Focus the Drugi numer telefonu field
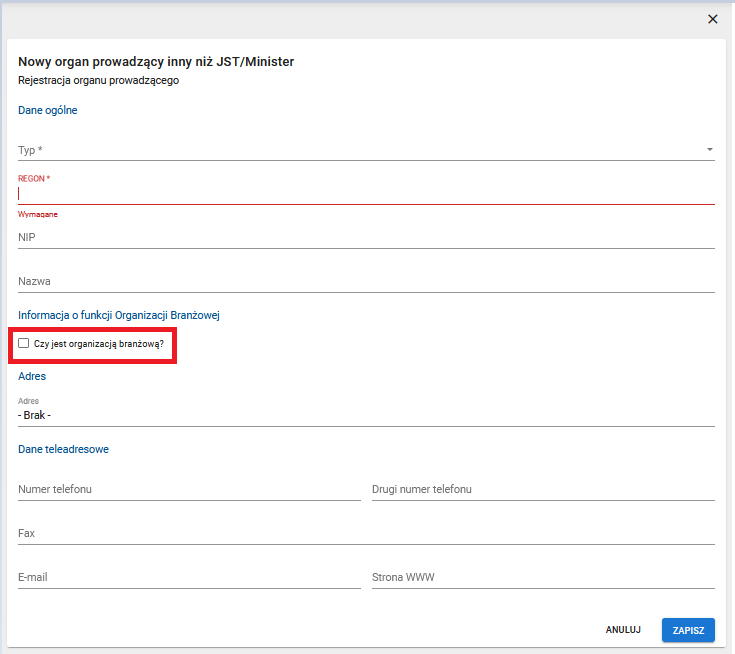This screenshot has height=654, width=735. pos(542,490)
